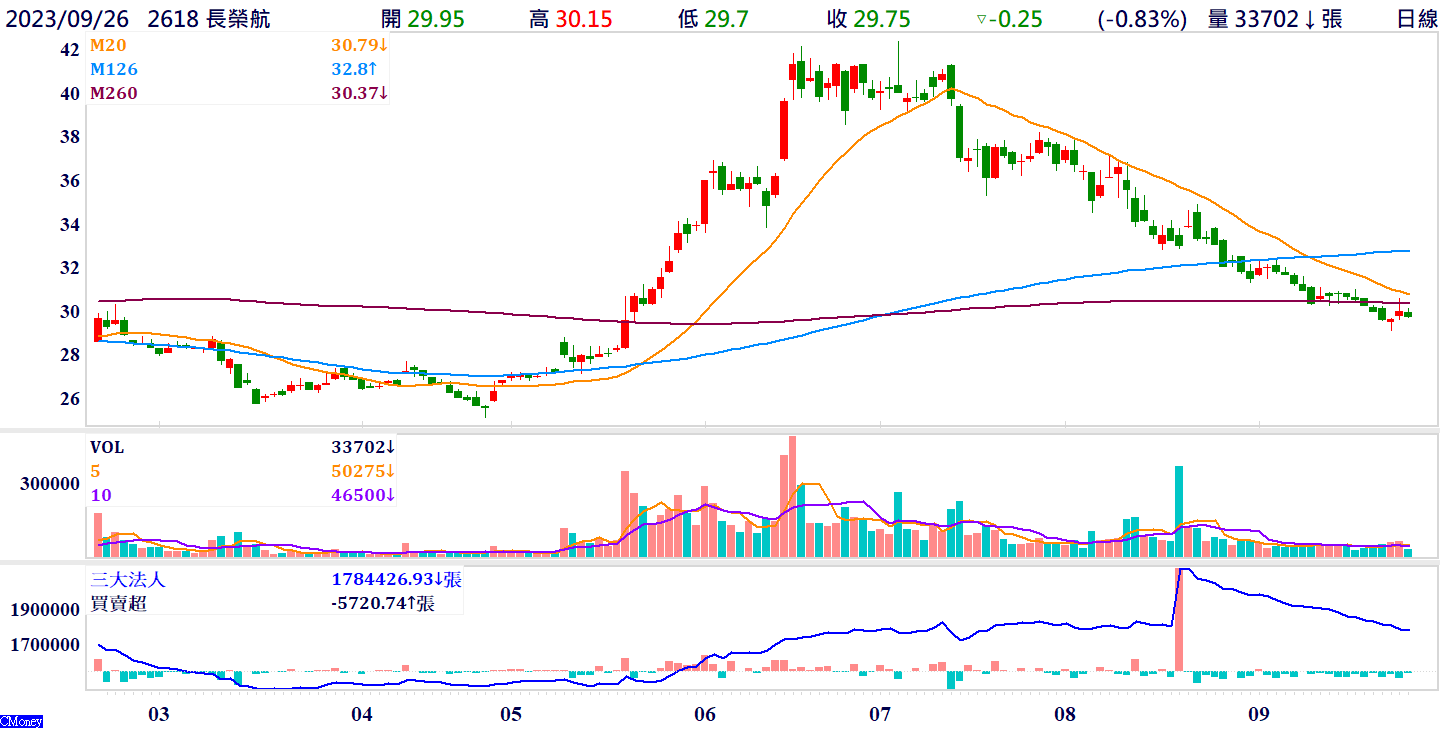Click the 5-day volume average legend

point(96,471)
